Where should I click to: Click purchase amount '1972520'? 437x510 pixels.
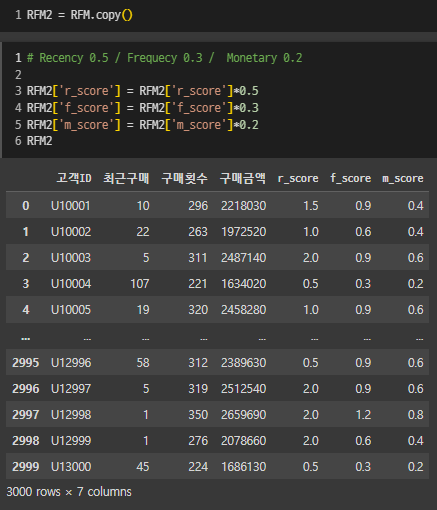244,232
